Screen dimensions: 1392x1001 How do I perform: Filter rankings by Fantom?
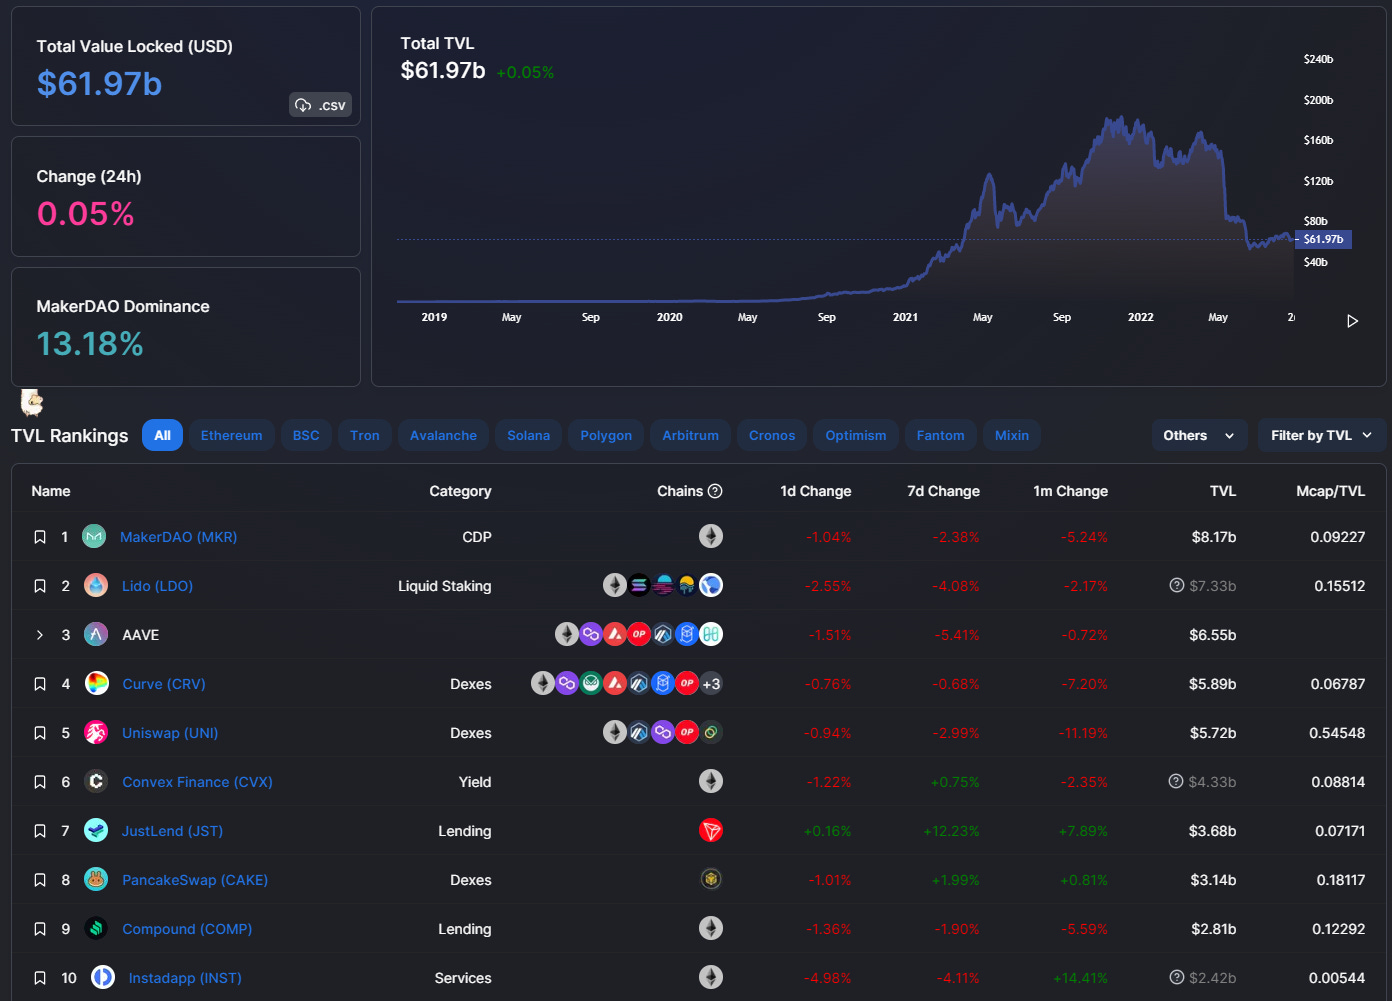941,435
